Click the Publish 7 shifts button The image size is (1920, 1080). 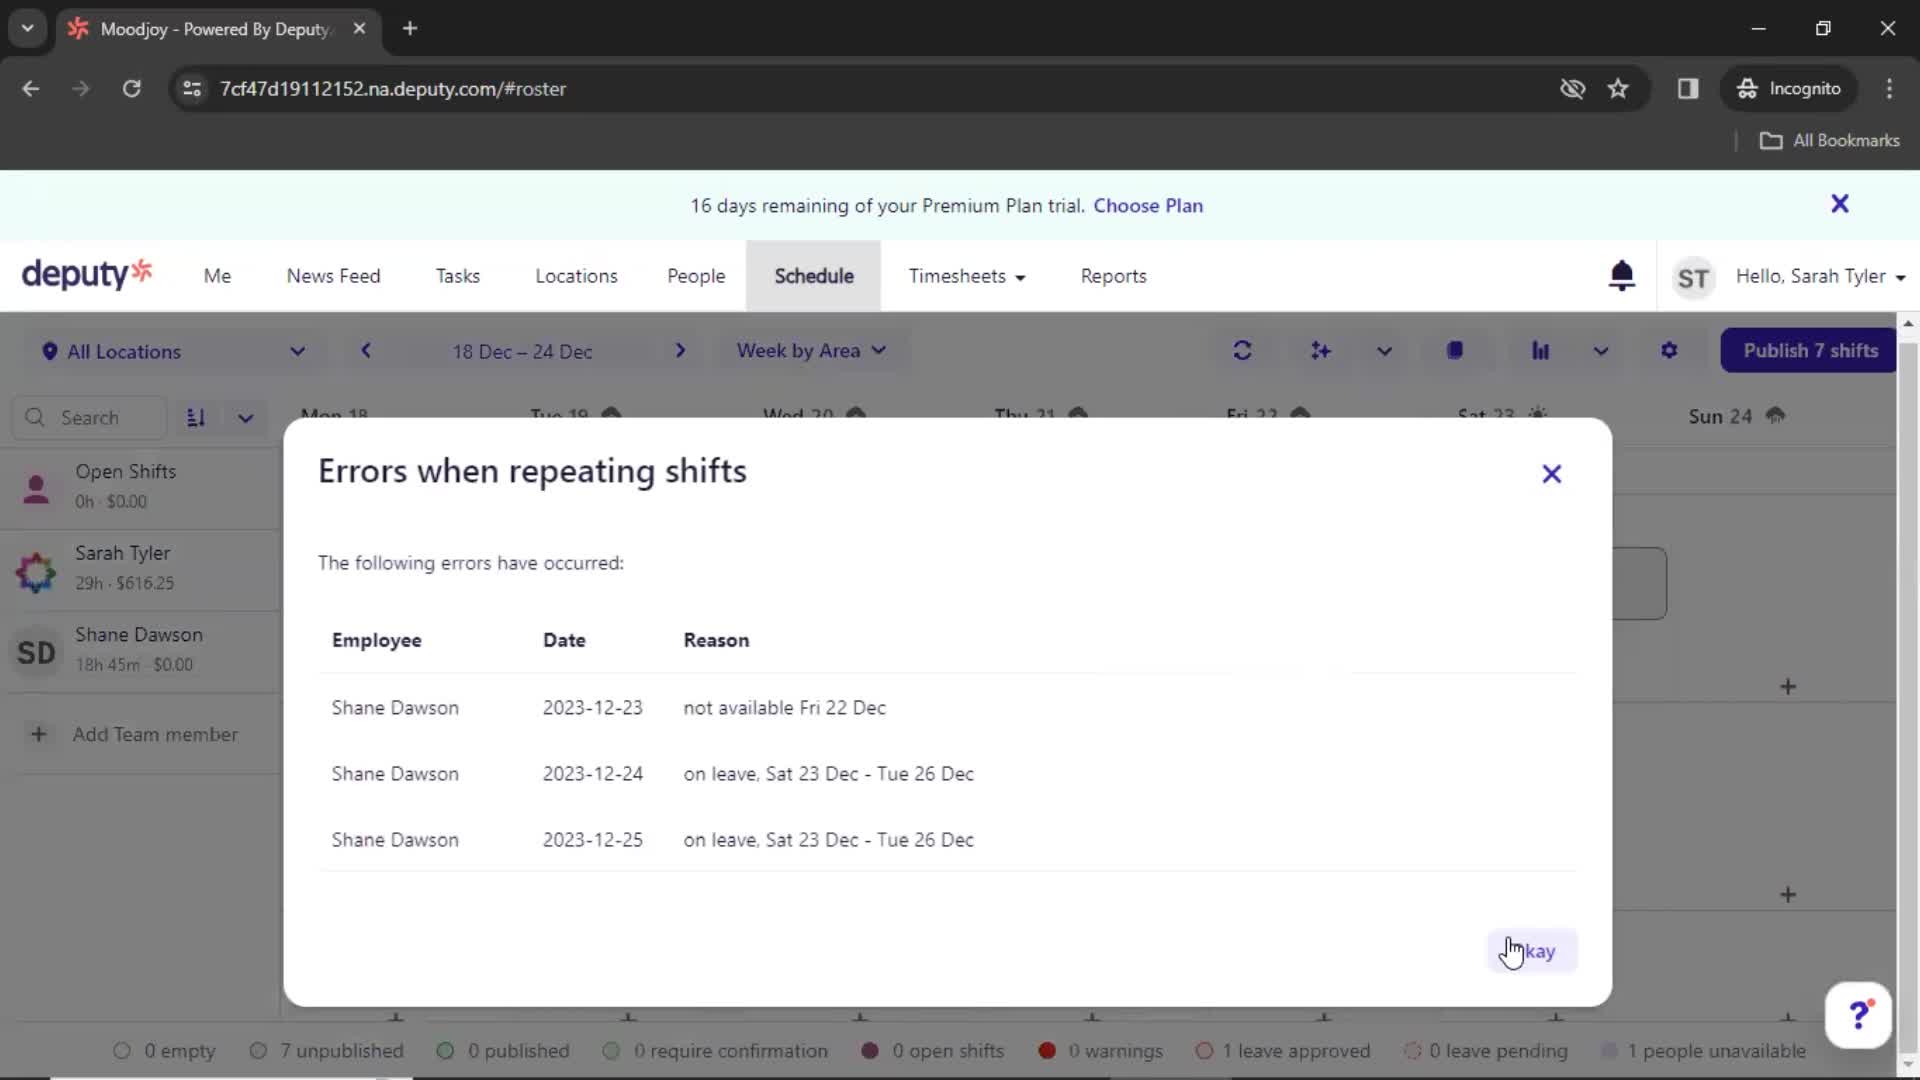(1812, 349)
